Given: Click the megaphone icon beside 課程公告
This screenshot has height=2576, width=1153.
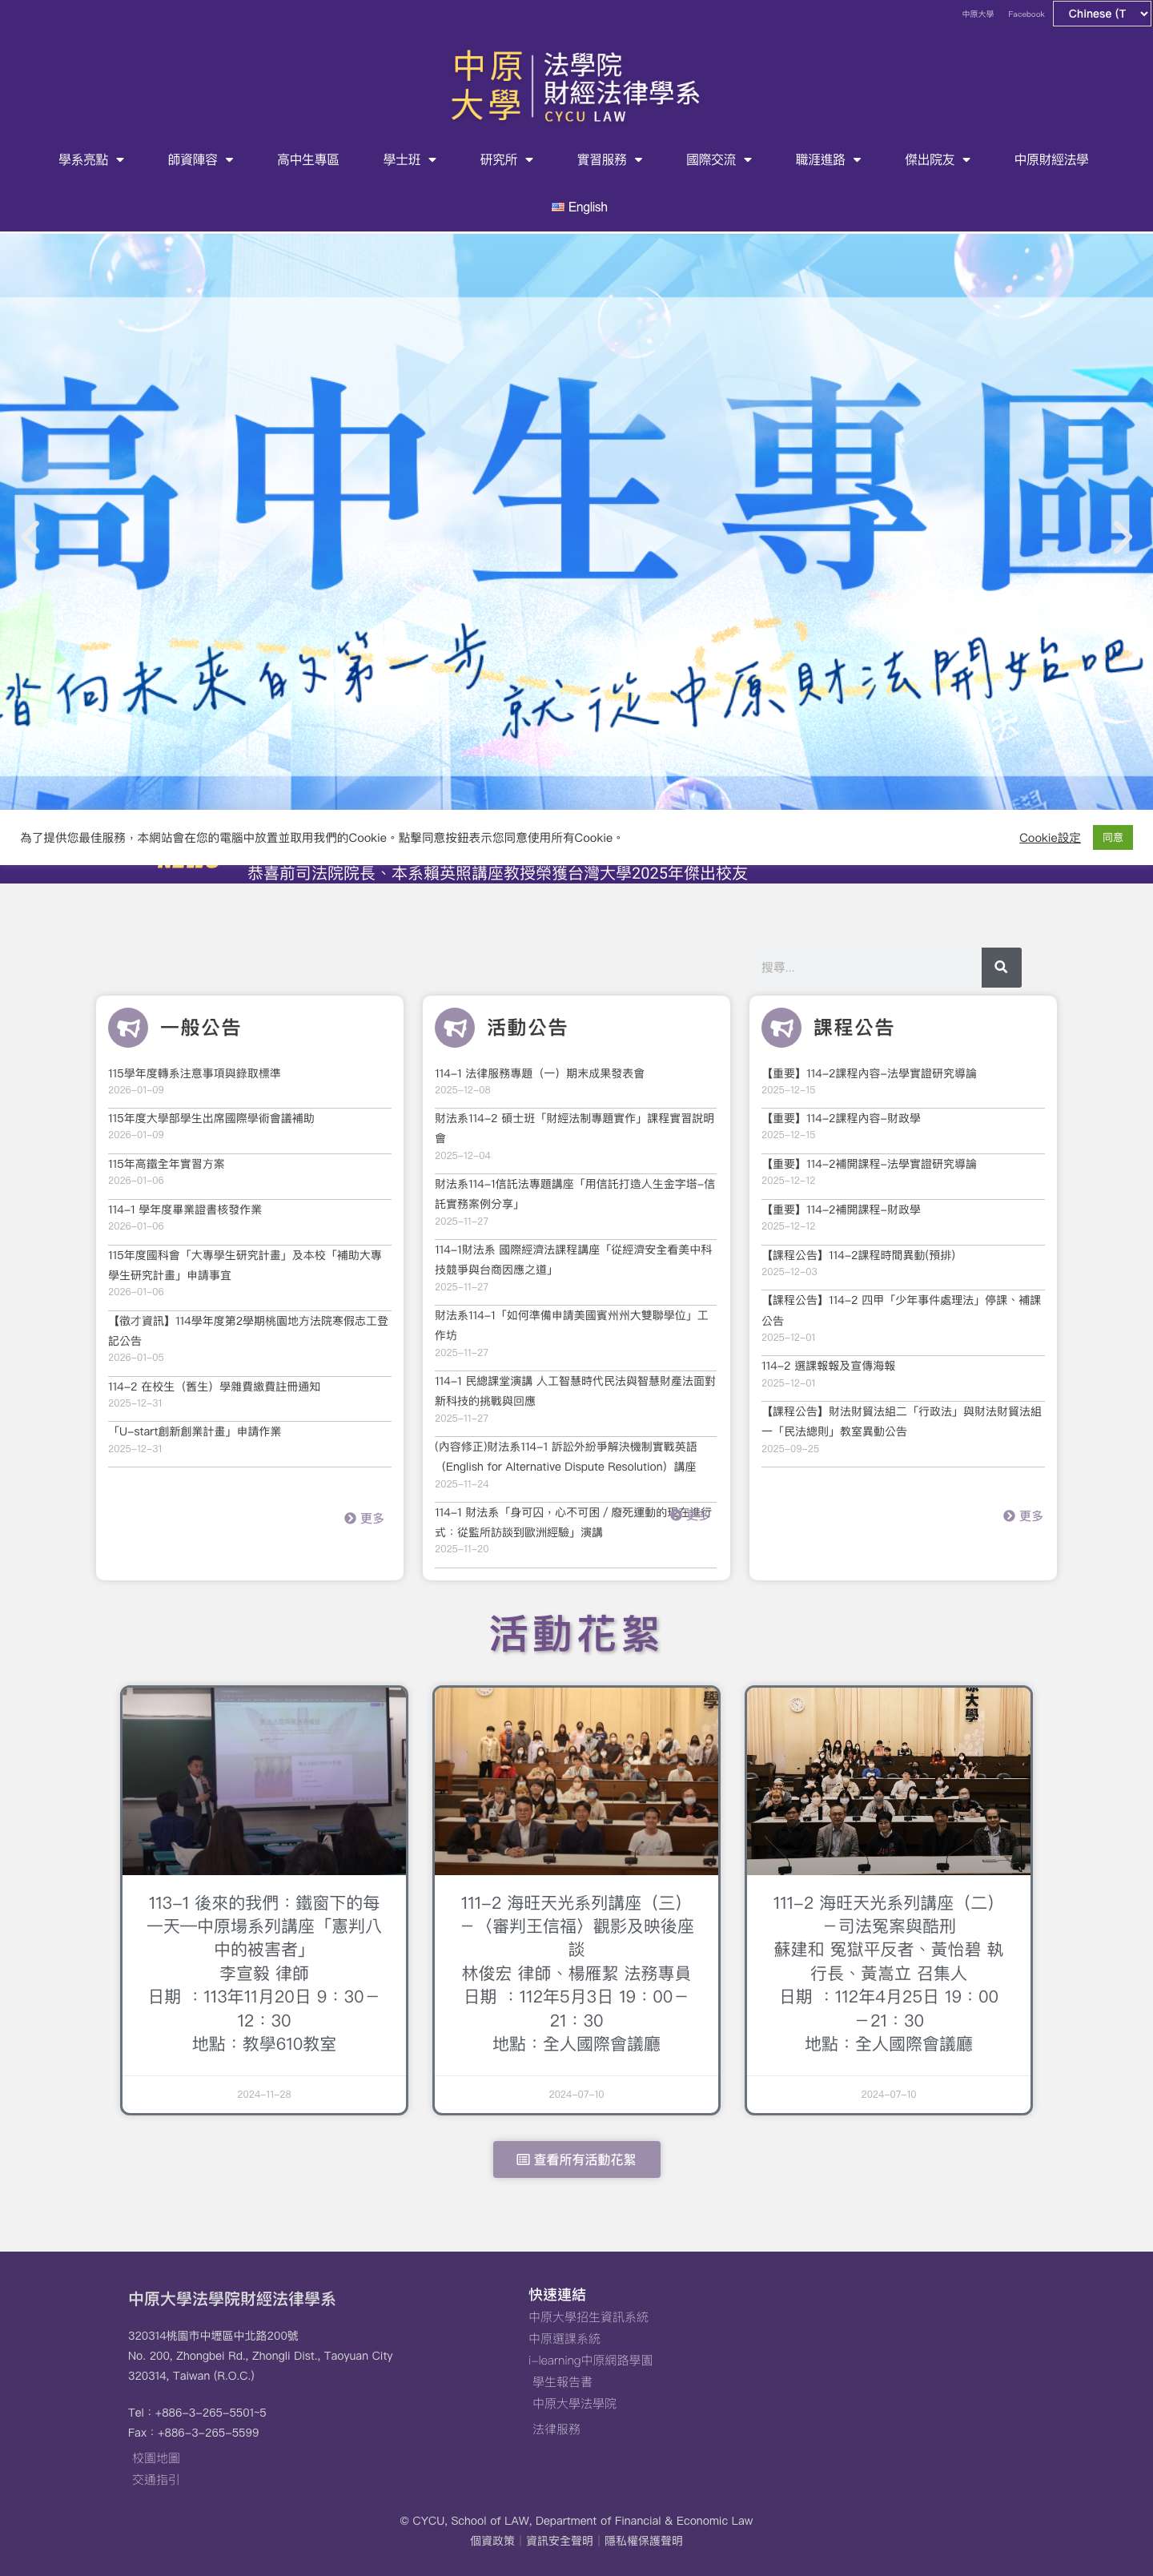Looking at the screenshot, I should [781, 1027].
